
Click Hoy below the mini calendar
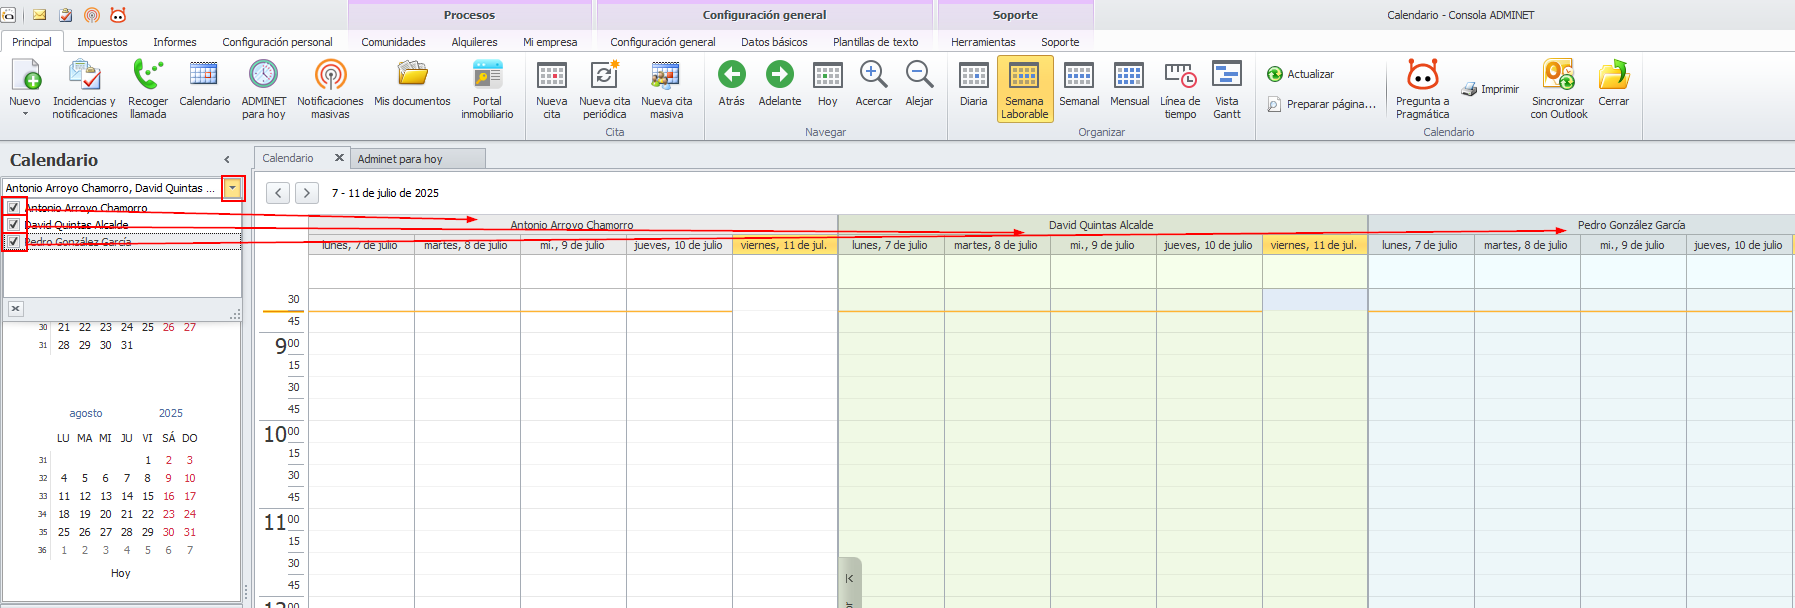[x=120, y=573]
